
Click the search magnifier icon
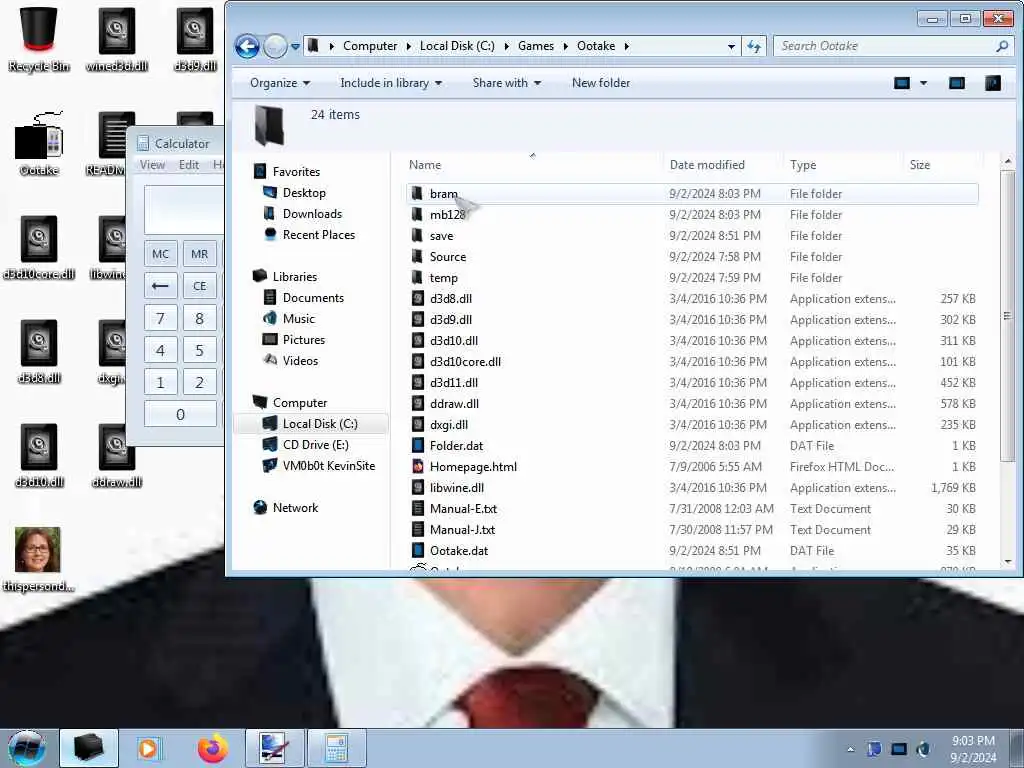pyautogui.click(x=1002, y=46)
